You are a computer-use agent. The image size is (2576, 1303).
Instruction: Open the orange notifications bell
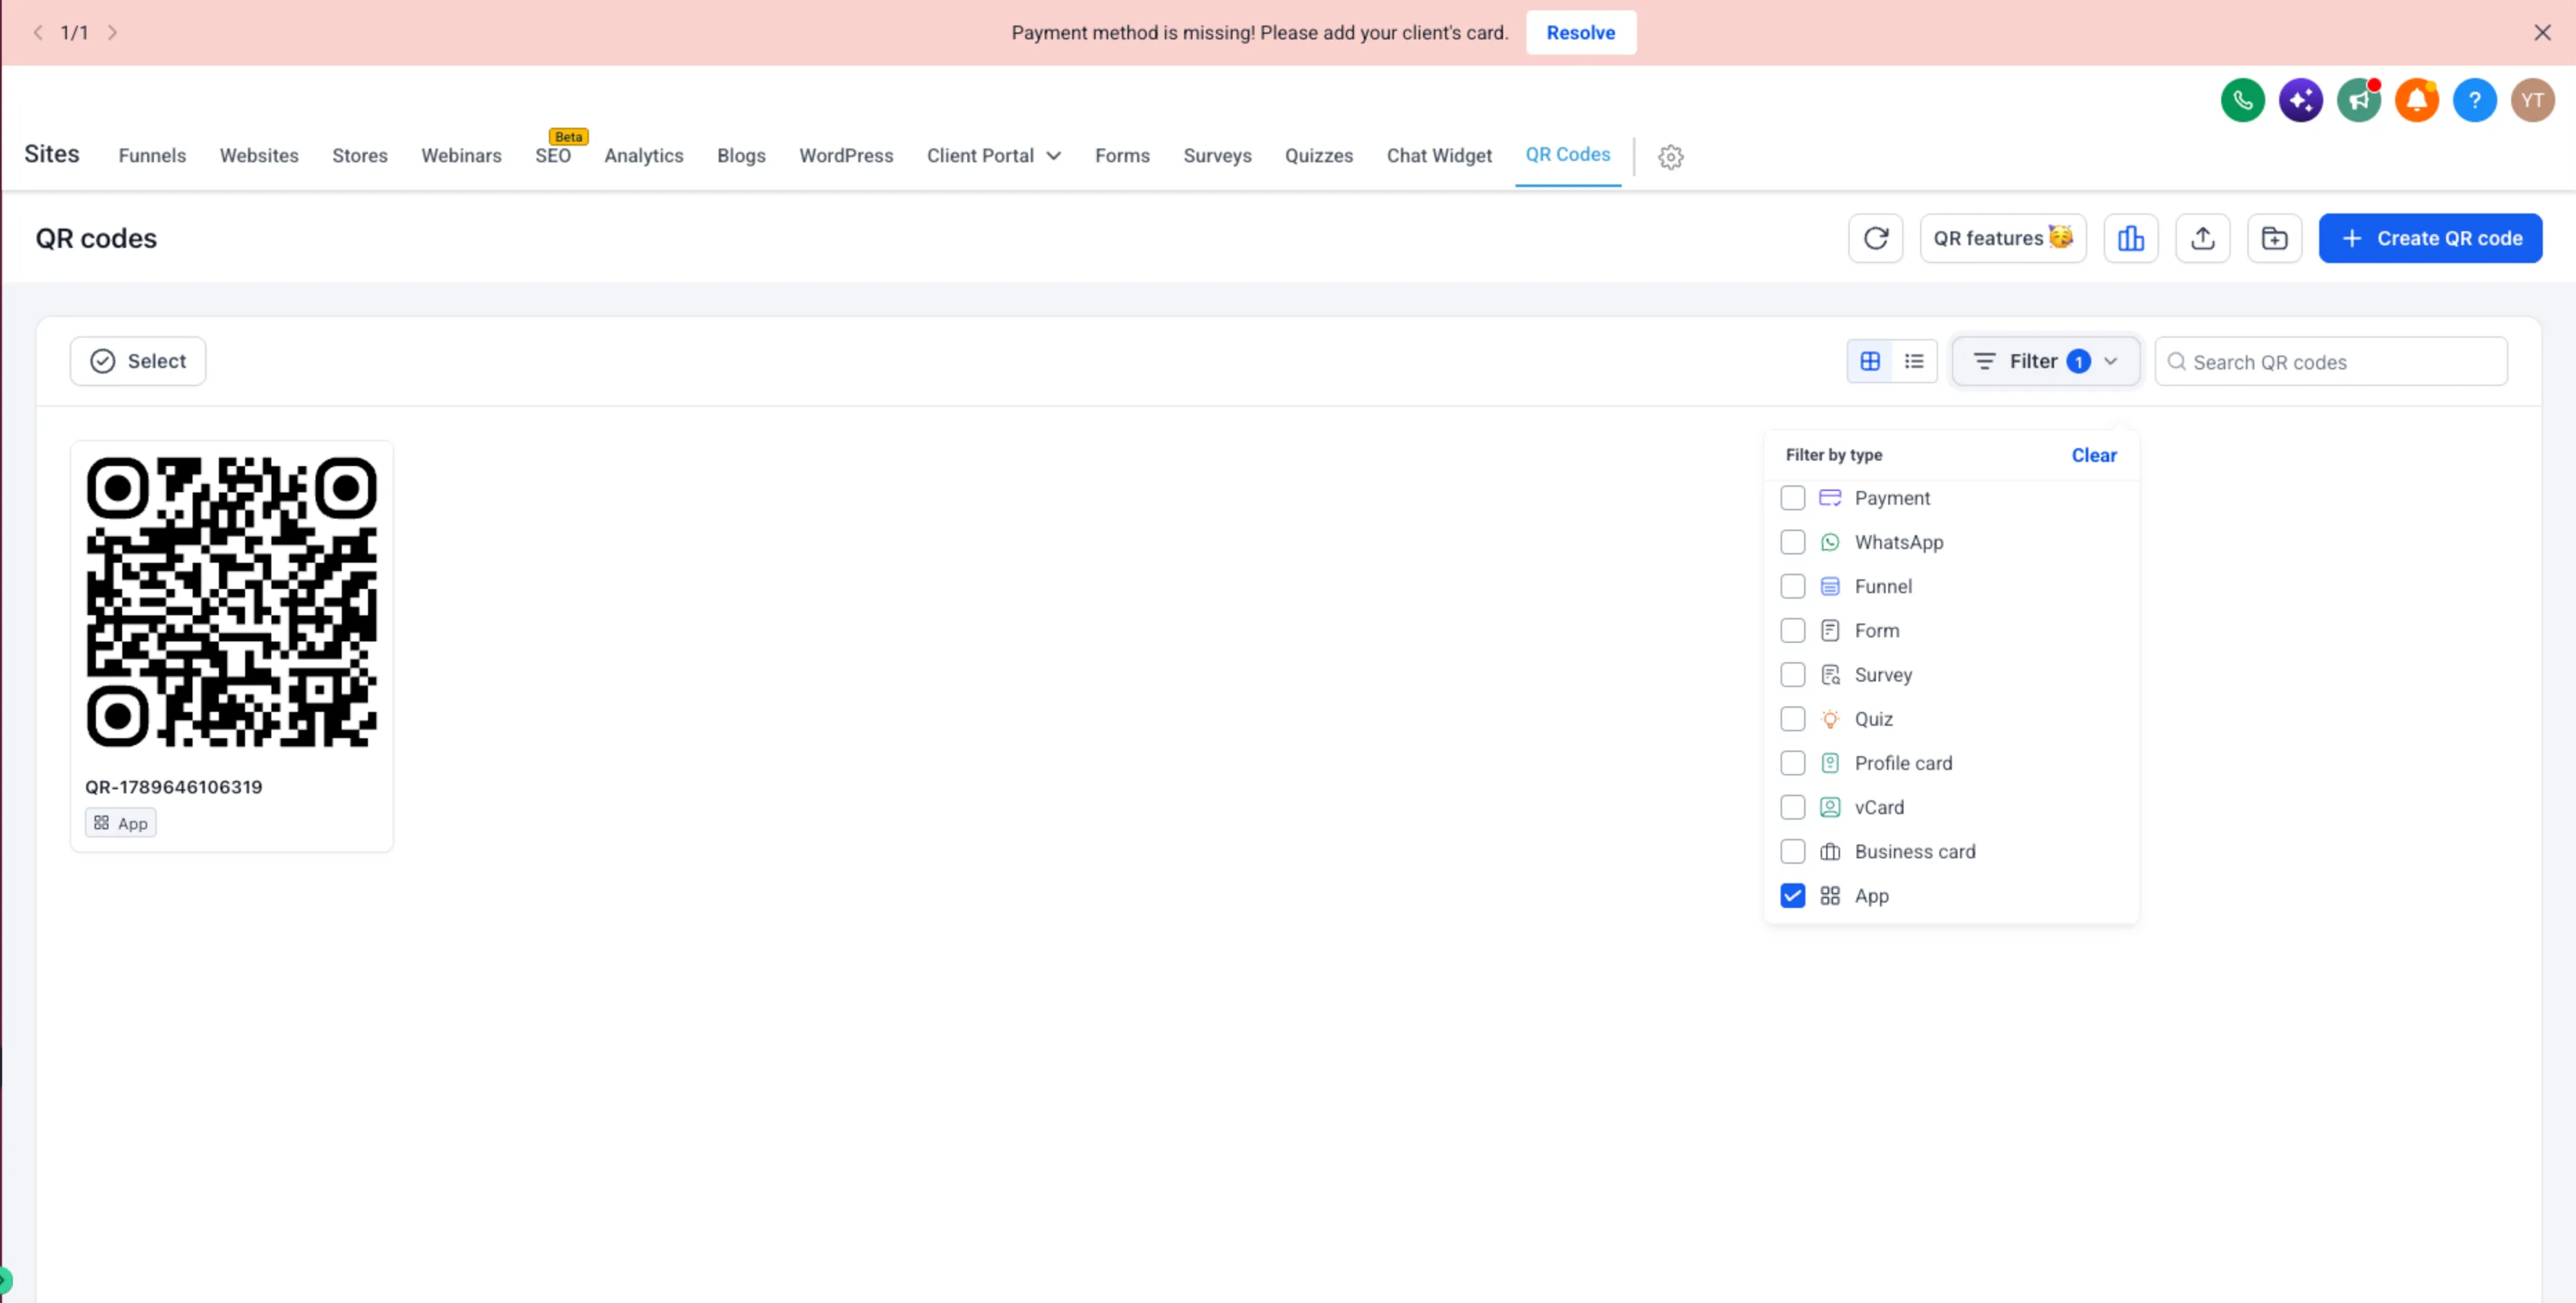coord(2416,100)
